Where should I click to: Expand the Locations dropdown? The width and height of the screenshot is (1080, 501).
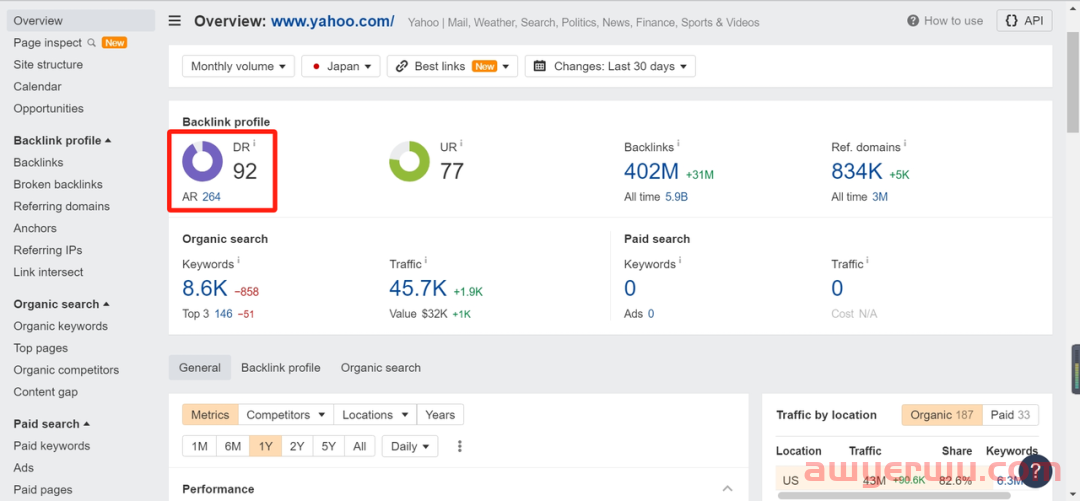click(x=375, y=415)
